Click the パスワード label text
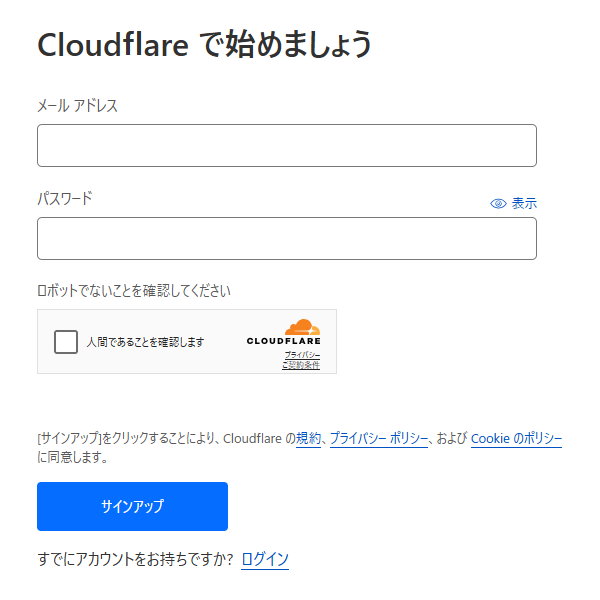Viewport: 600px width, 600px height. [65, 199]
